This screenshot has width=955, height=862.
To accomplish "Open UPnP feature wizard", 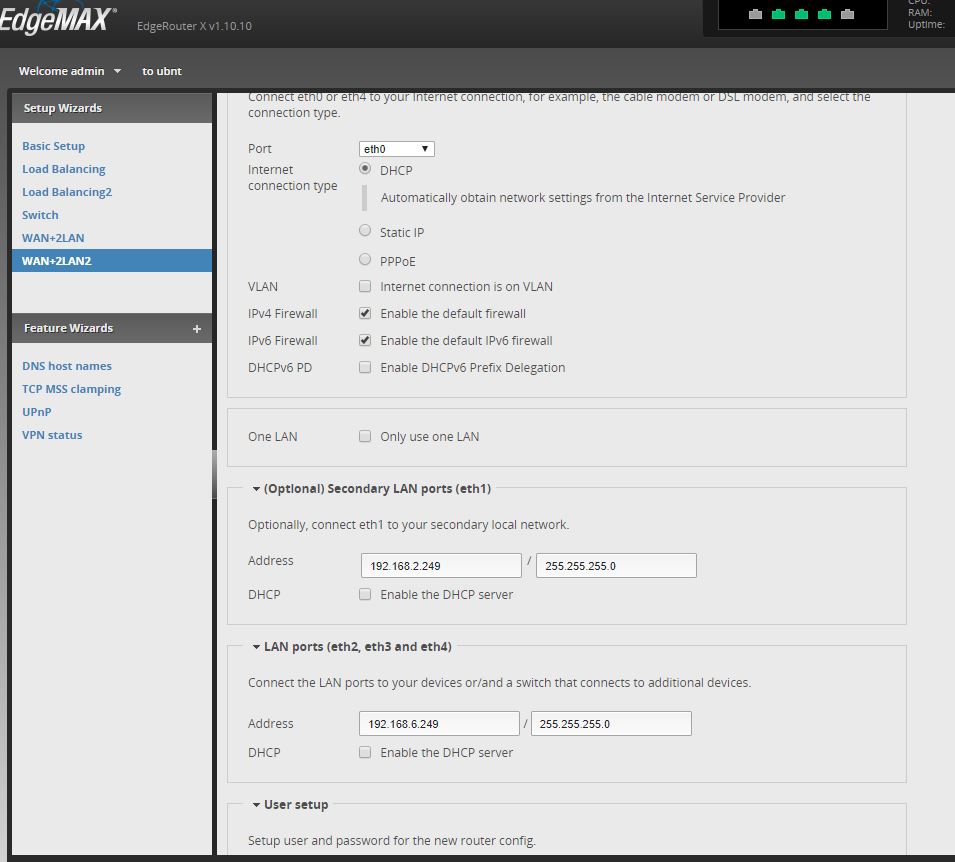I will [37, 412].
